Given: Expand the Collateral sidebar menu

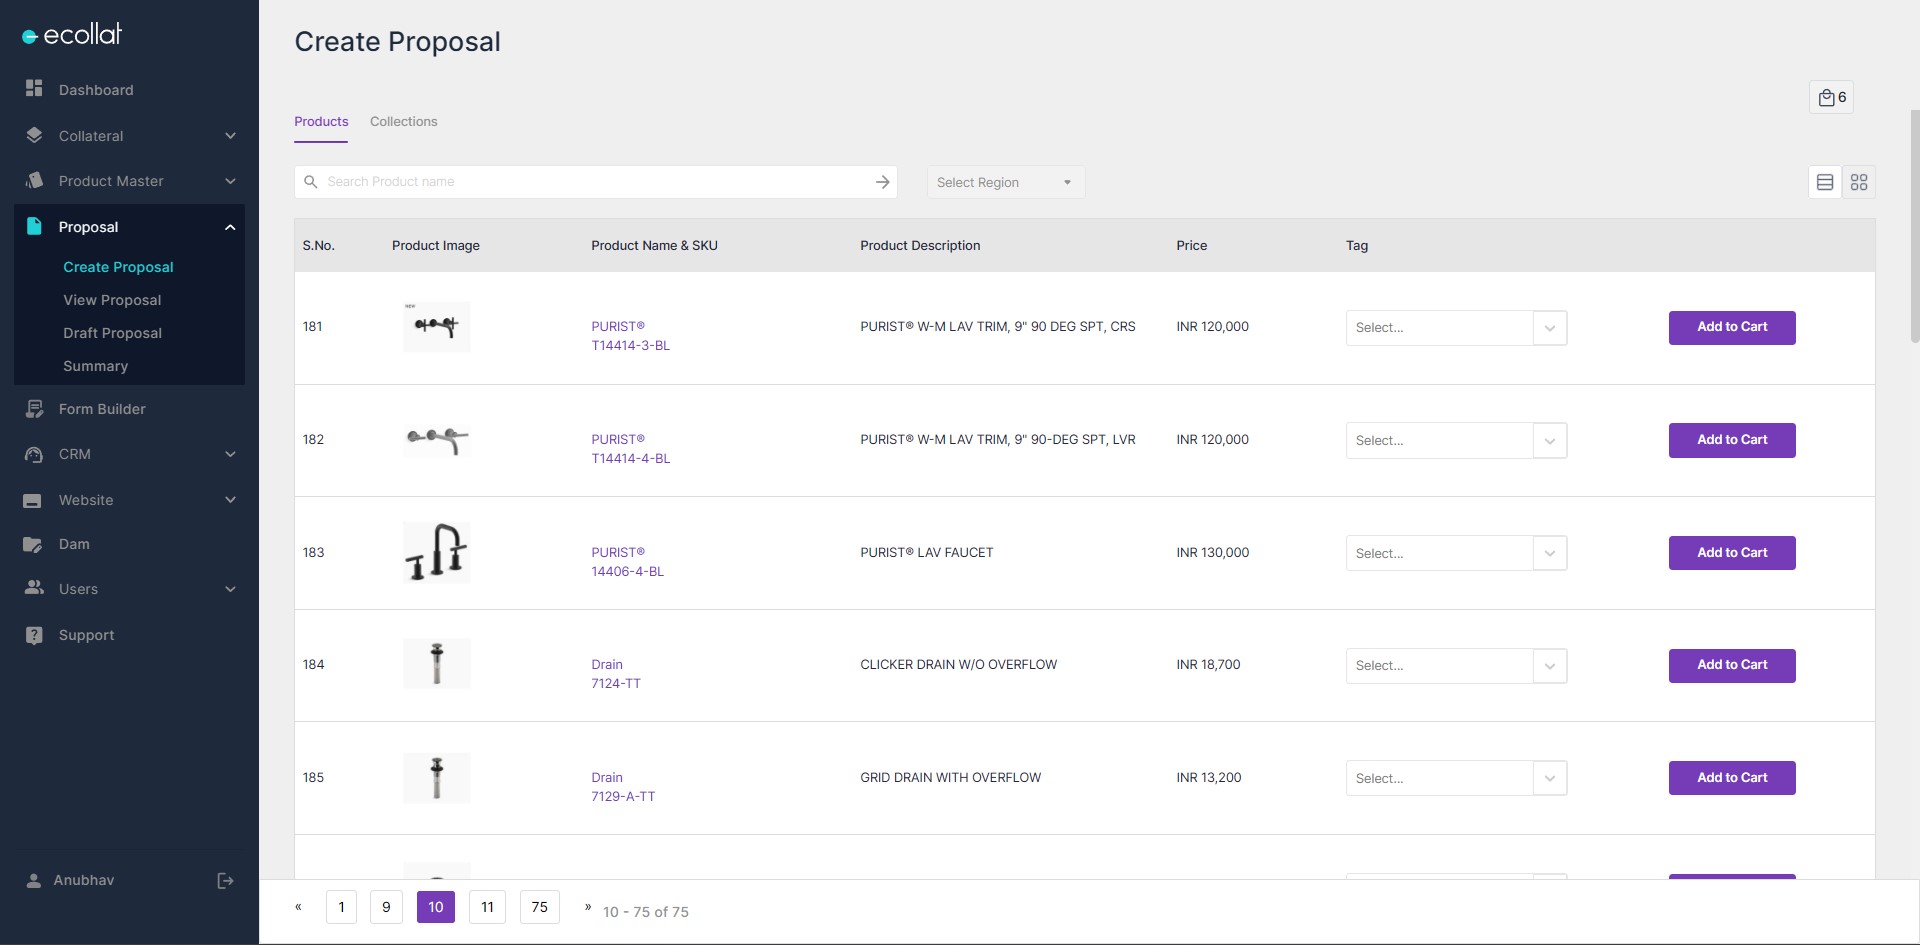Looking at the screenshot, I should 229,136.
